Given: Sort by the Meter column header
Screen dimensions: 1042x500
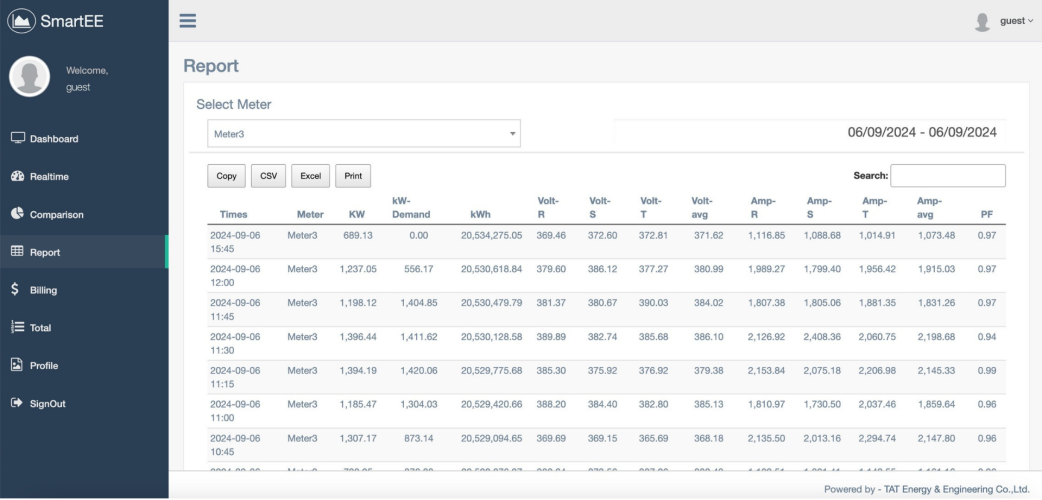Looking at the screenshot, I should pos(310,214).
